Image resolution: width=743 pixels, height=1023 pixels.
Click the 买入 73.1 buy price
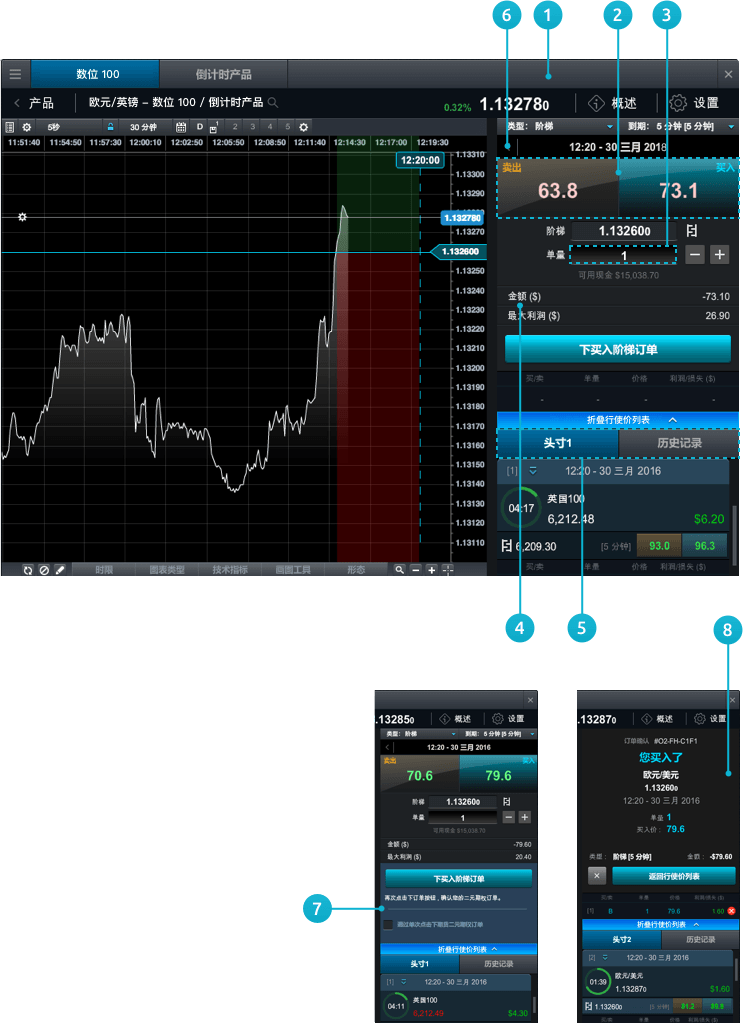pyautogui.click(x=678, y=187)
